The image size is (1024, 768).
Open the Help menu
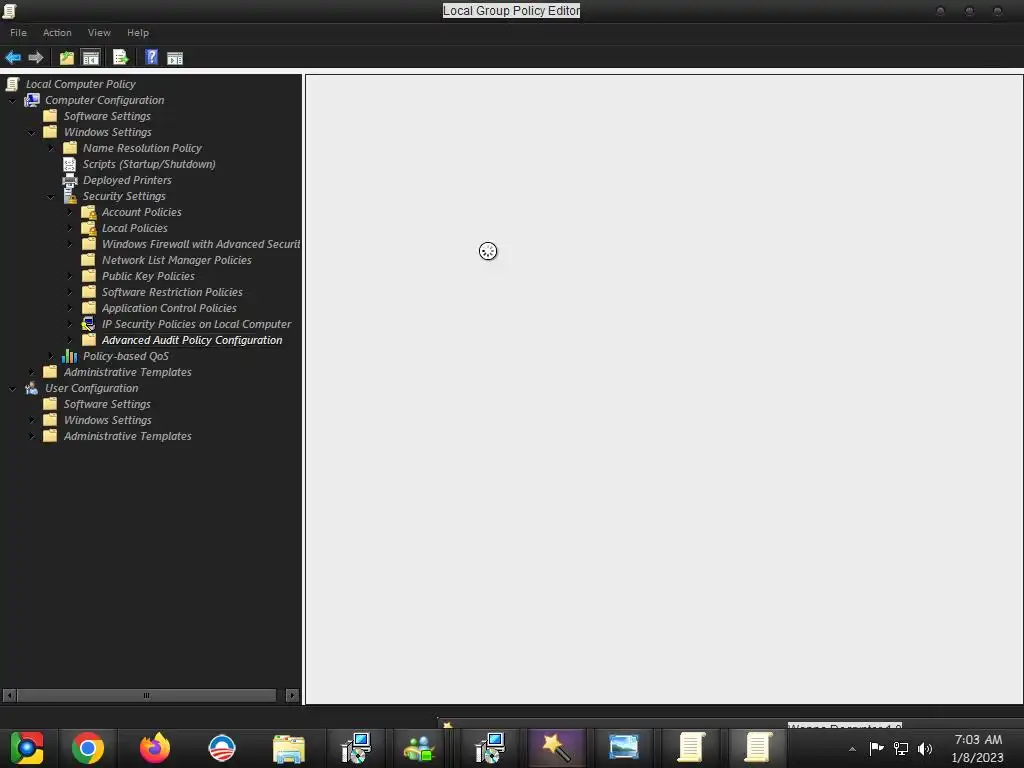[x=138, y=33]
